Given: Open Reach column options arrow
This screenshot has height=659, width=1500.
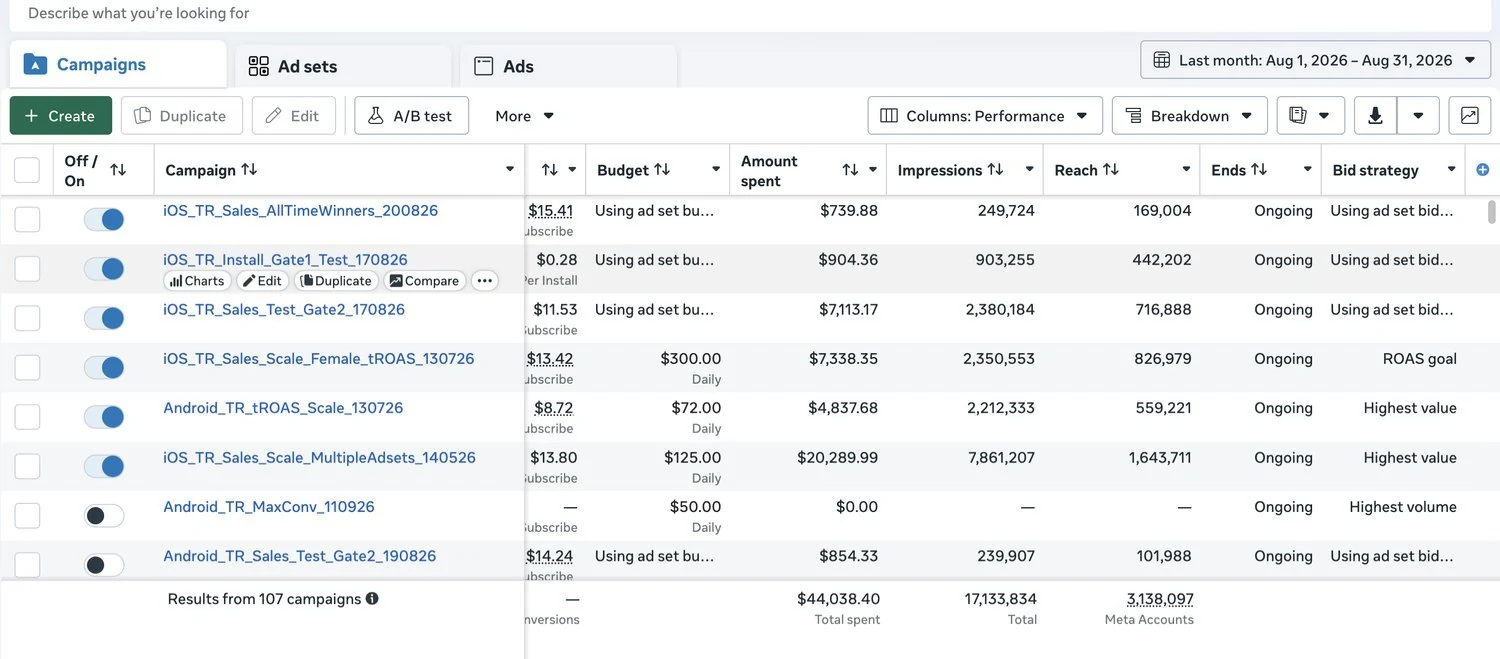Looking at the screenshot, I should pos(1186,170).
